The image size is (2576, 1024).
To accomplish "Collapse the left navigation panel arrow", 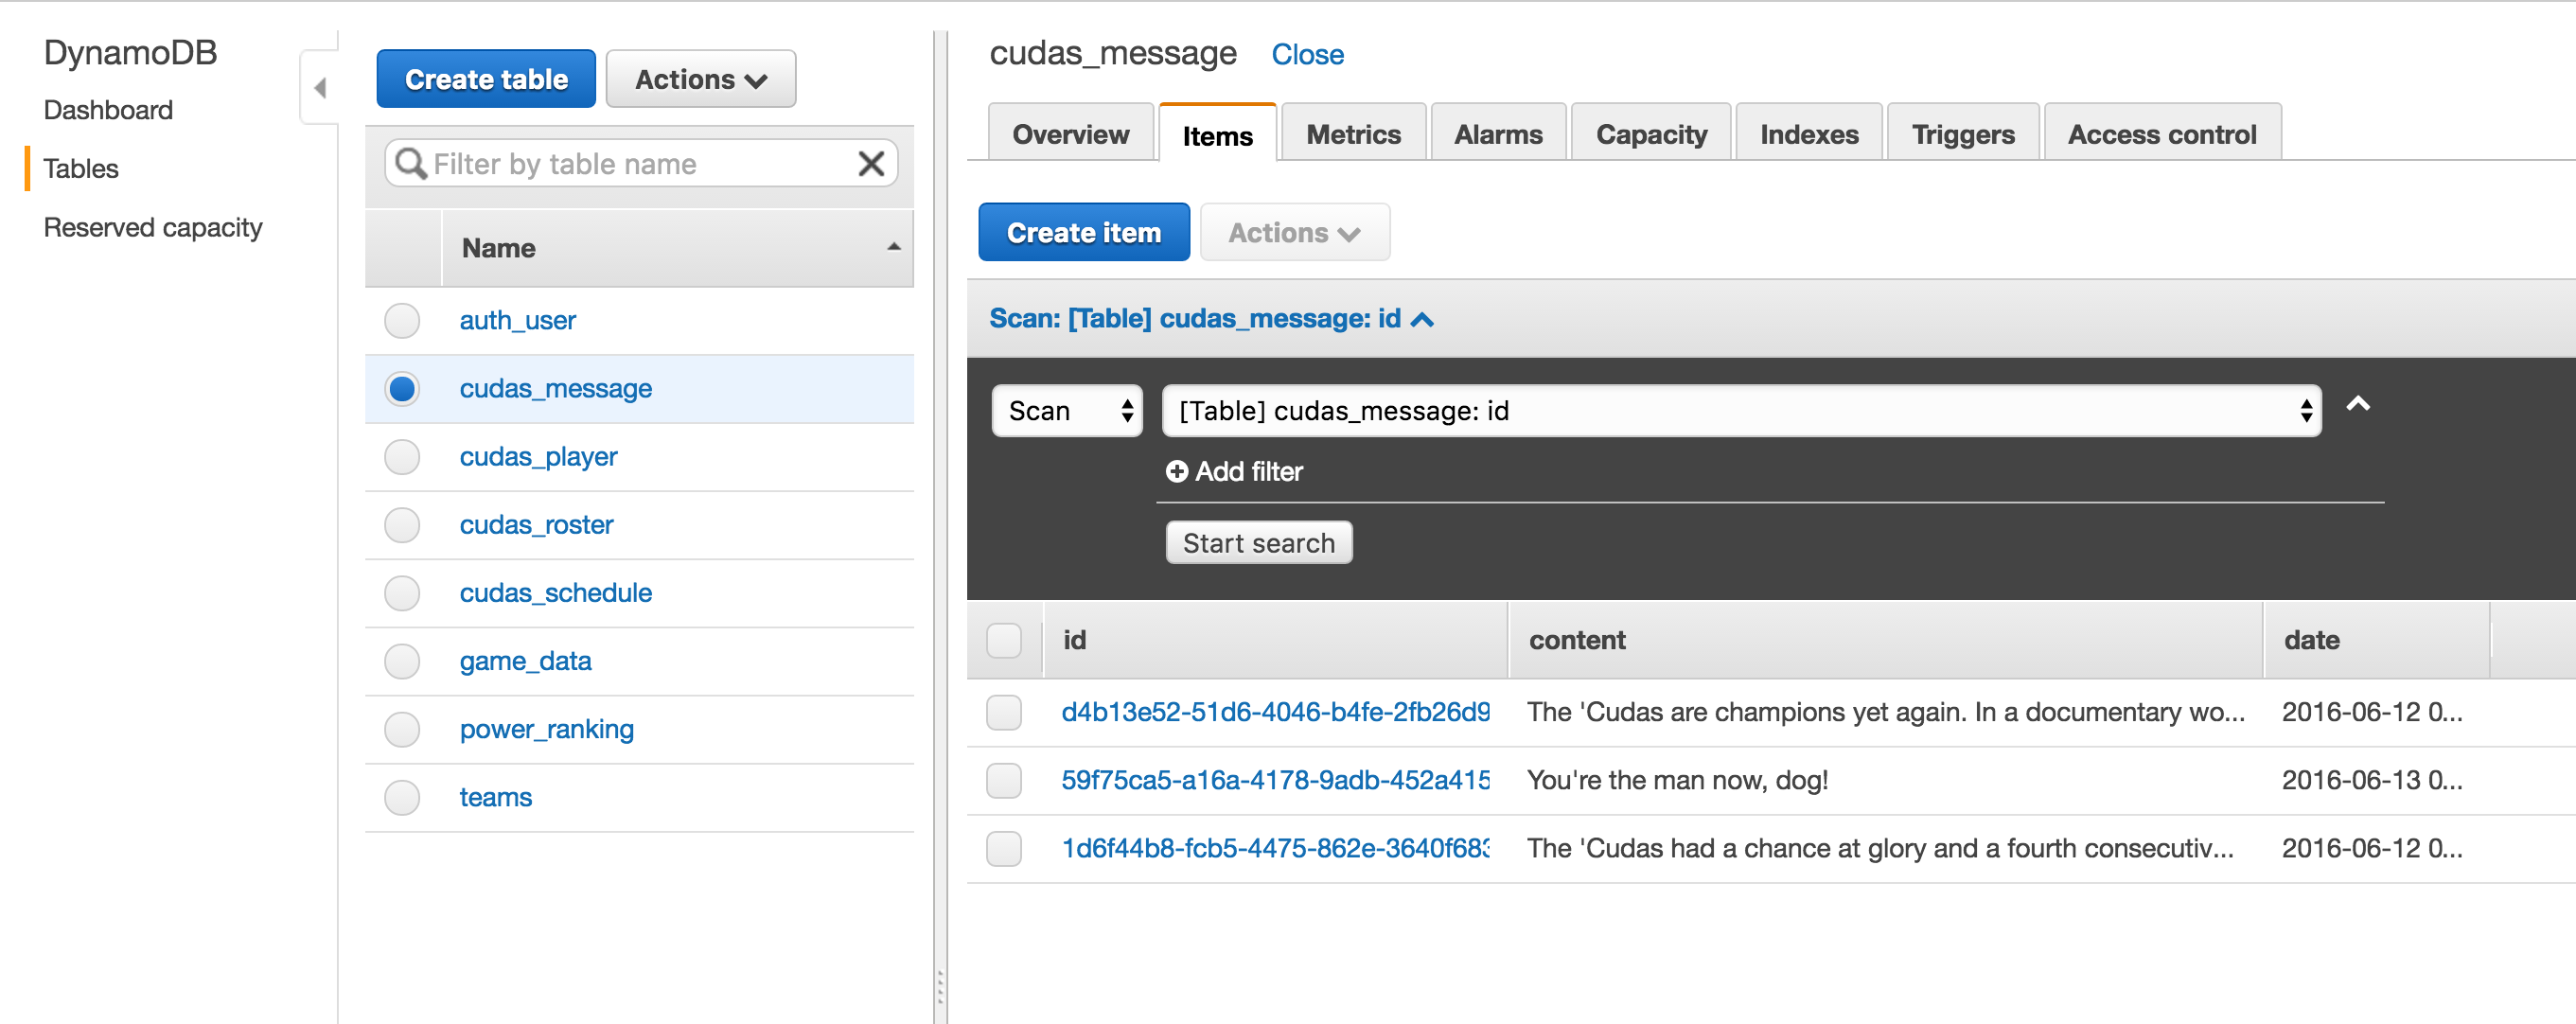I will pos(320,88).
